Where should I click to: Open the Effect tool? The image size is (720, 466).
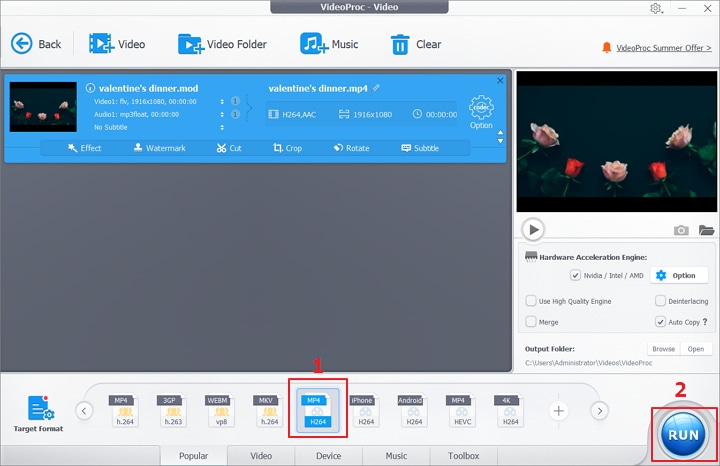coord(84,148)
